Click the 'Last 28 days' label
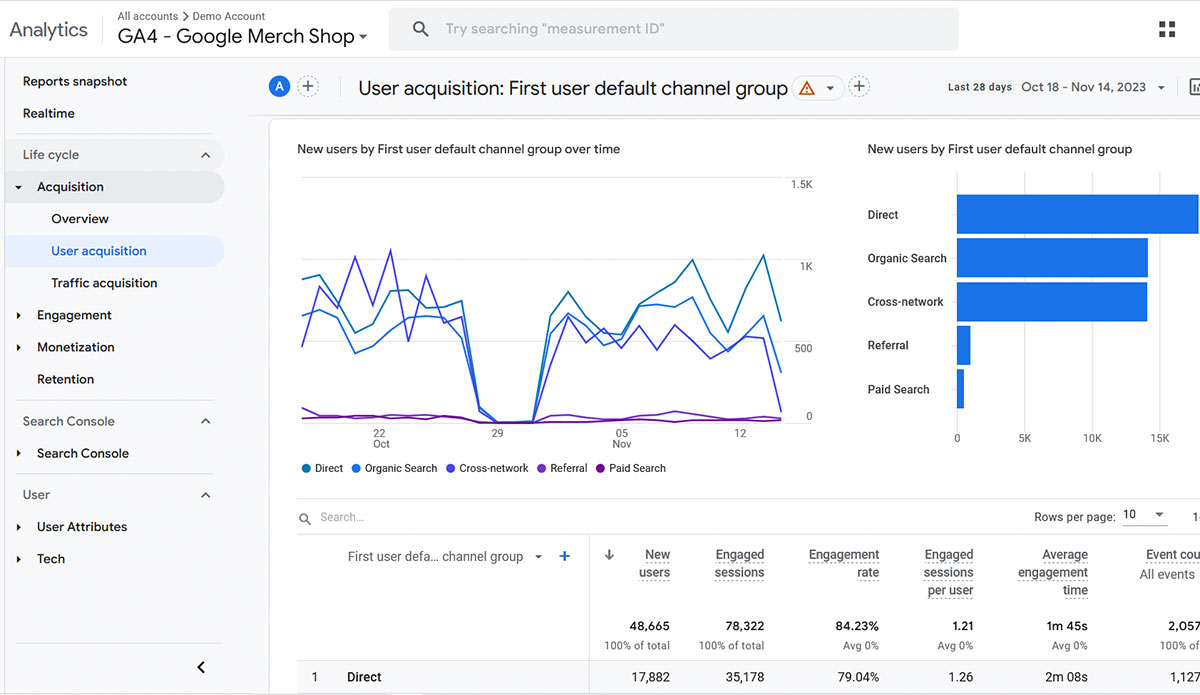 coord(980,87)
